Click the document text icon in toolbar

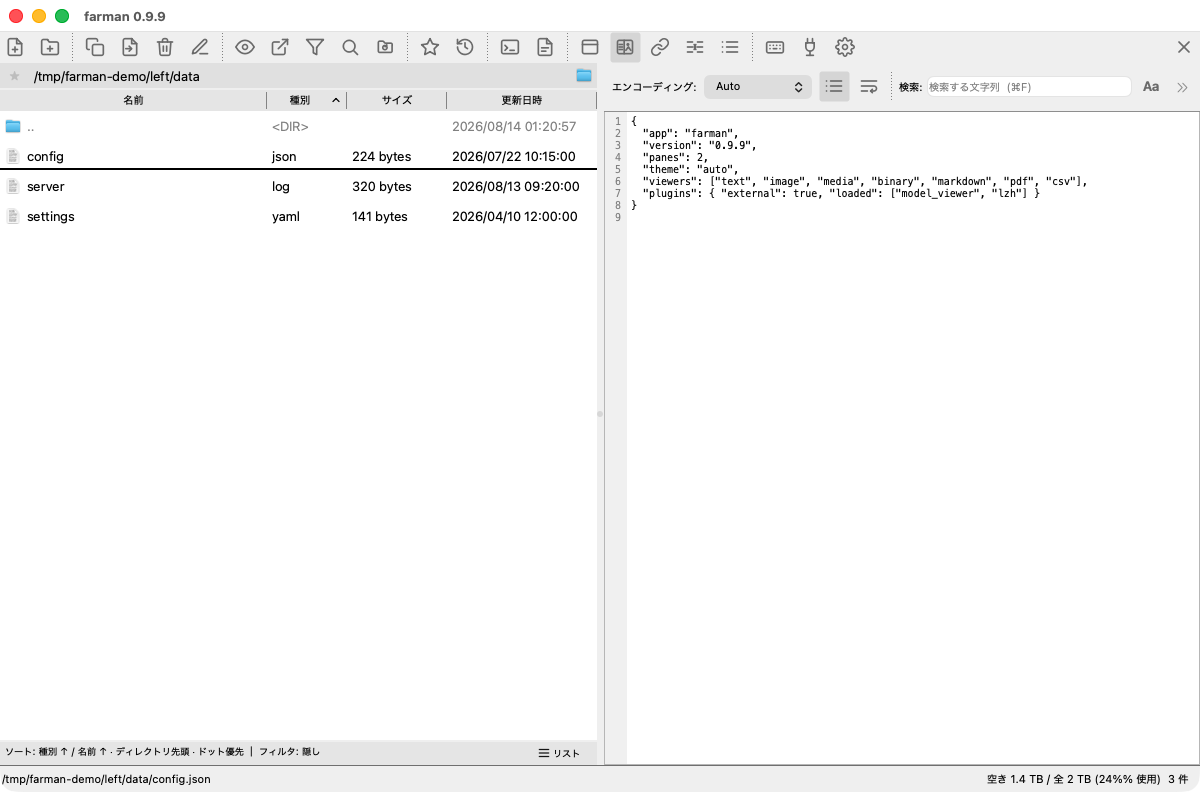point(545,47)
